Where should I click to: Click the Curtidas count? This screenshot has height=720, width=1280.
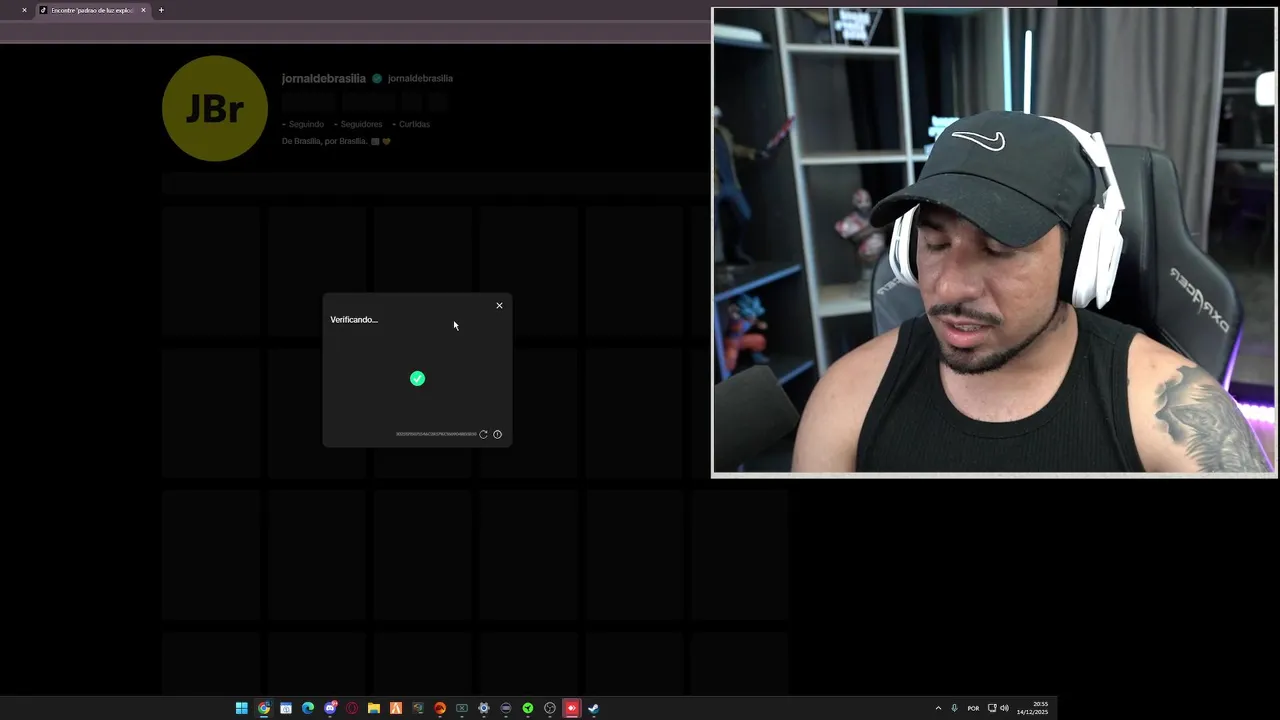coord(411,124)
